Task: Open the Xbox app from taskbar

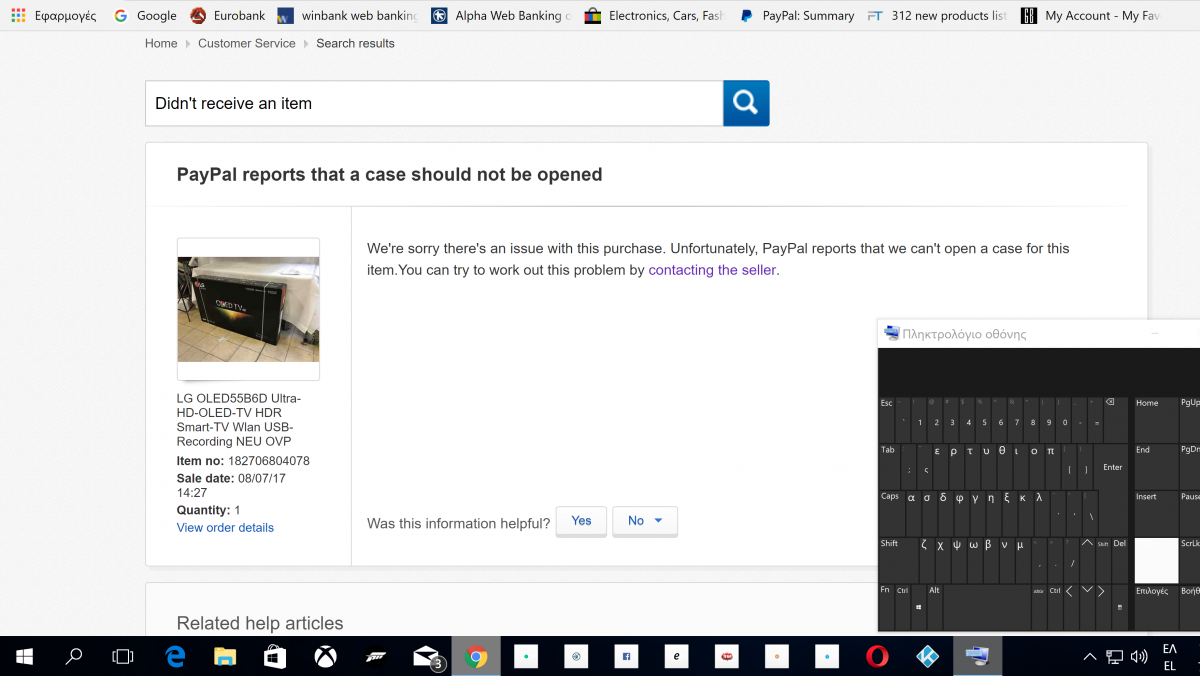Action: (x=325, y=656)
